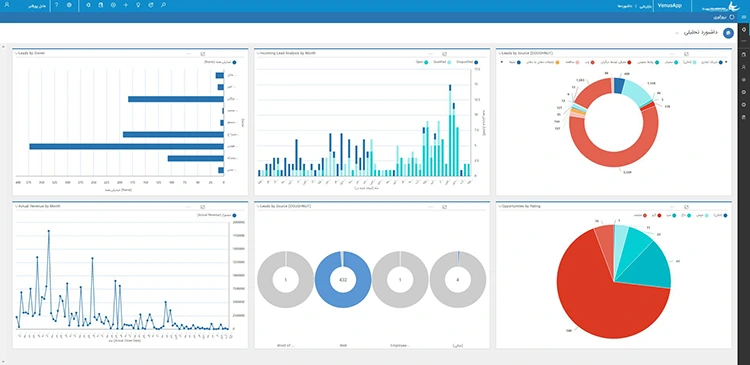Collapse the lower Leads by Source chart chevron

coord(257,206)
